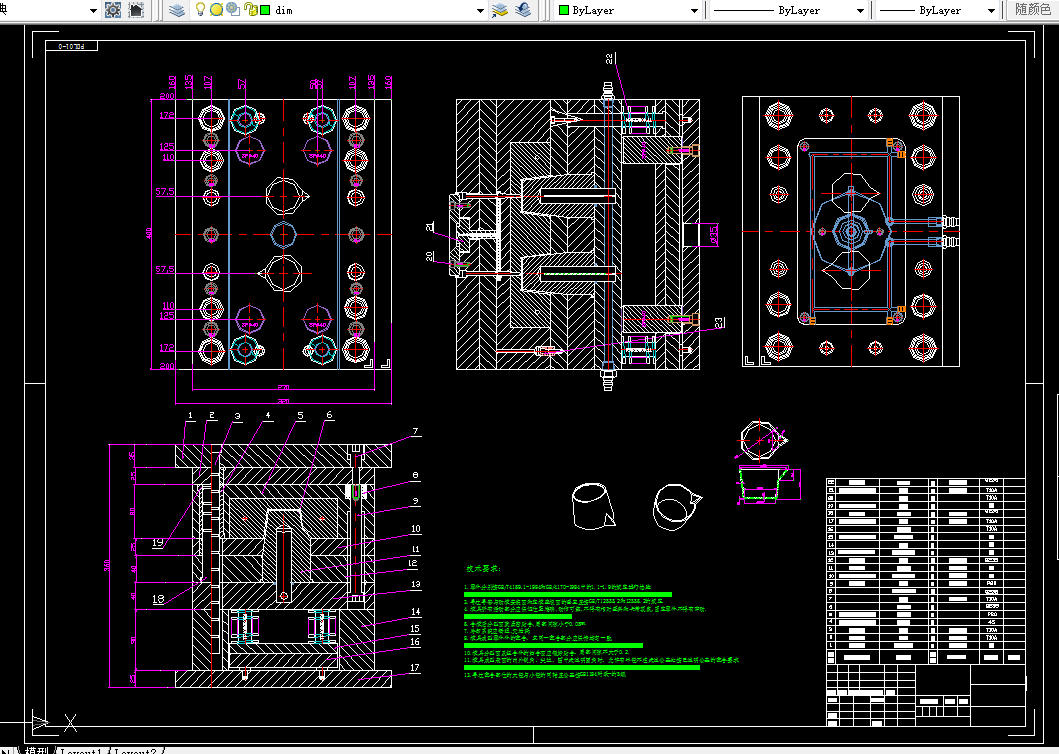Expand the dim layer dropdown list
This screenshot has width=1059, height=754.
point(480,11)
